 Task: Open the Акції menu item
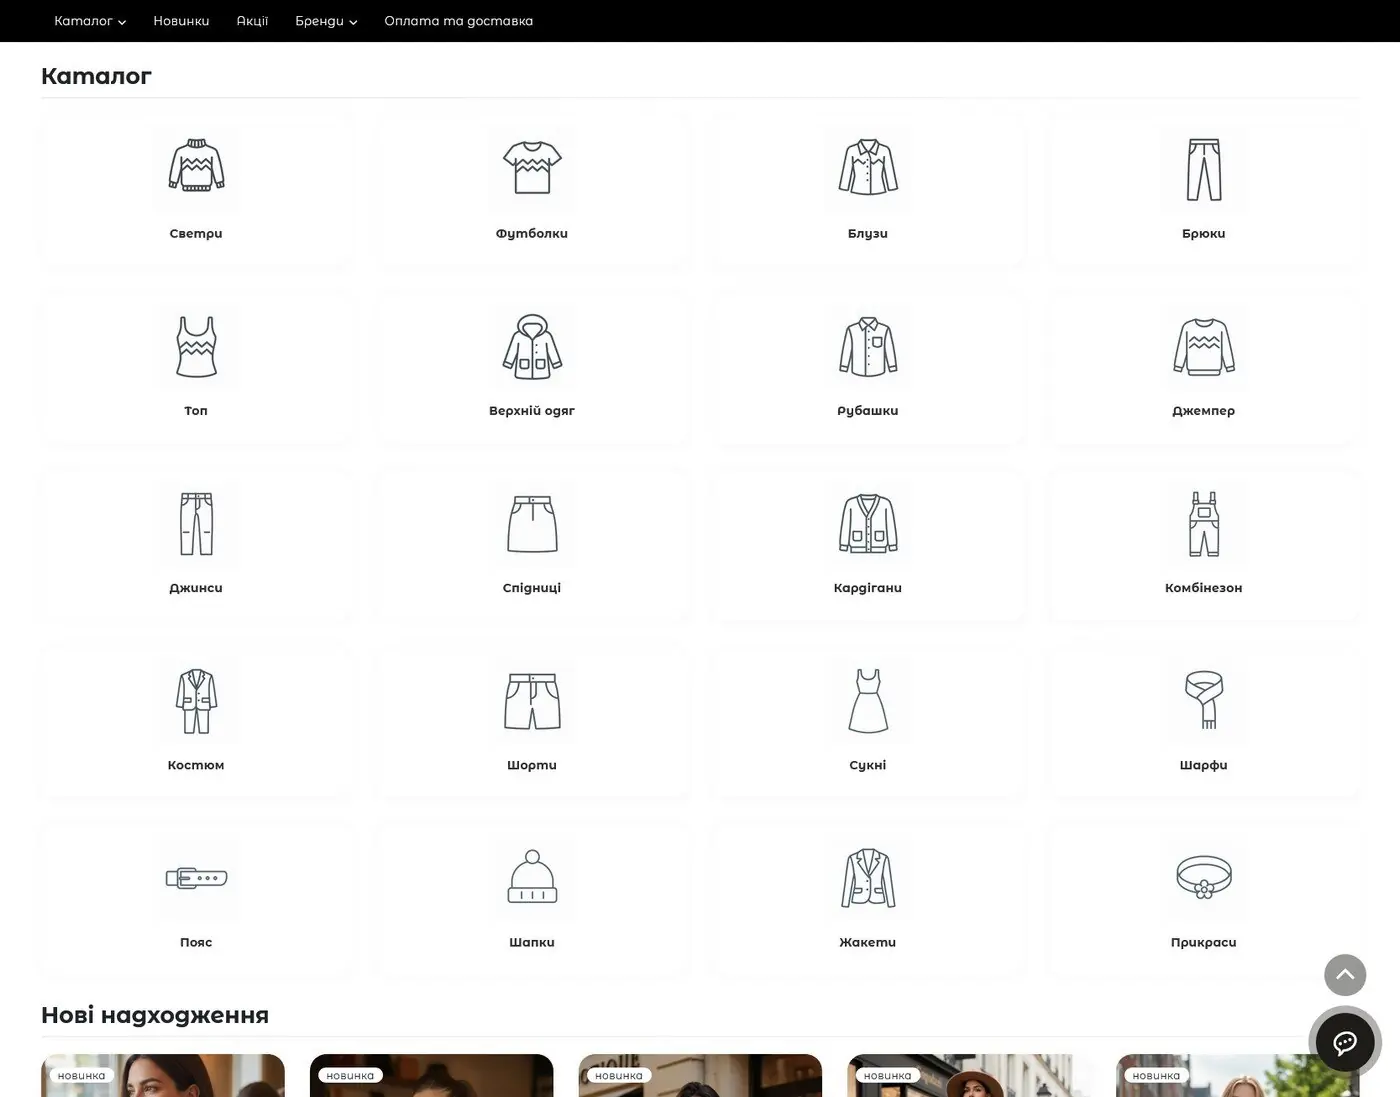252,21
